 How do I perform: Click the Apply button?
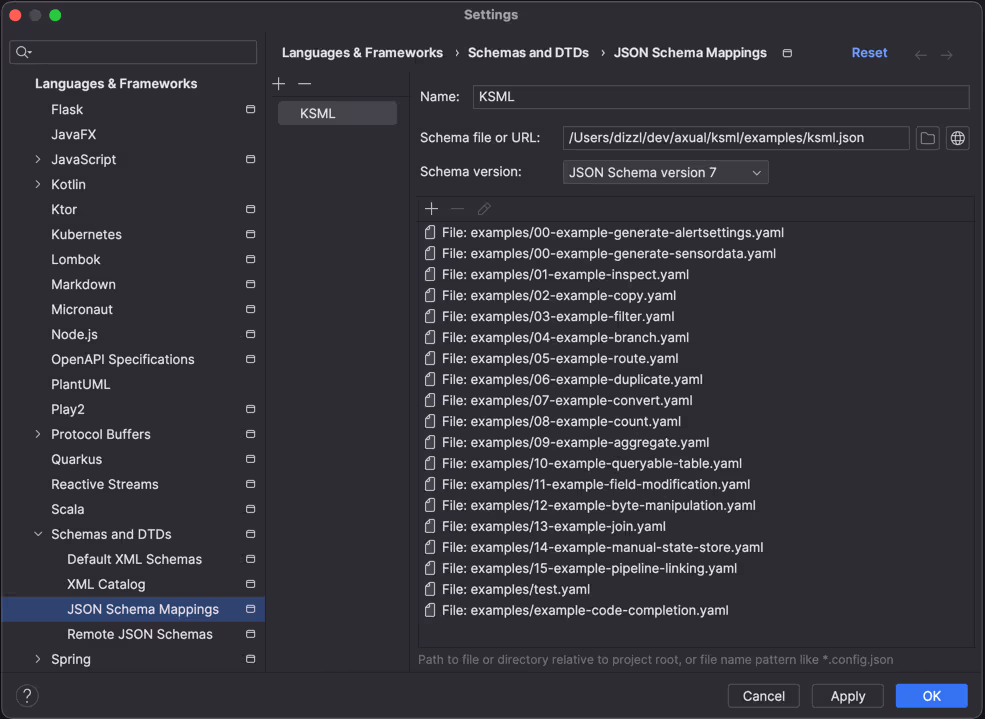(847, 696)
